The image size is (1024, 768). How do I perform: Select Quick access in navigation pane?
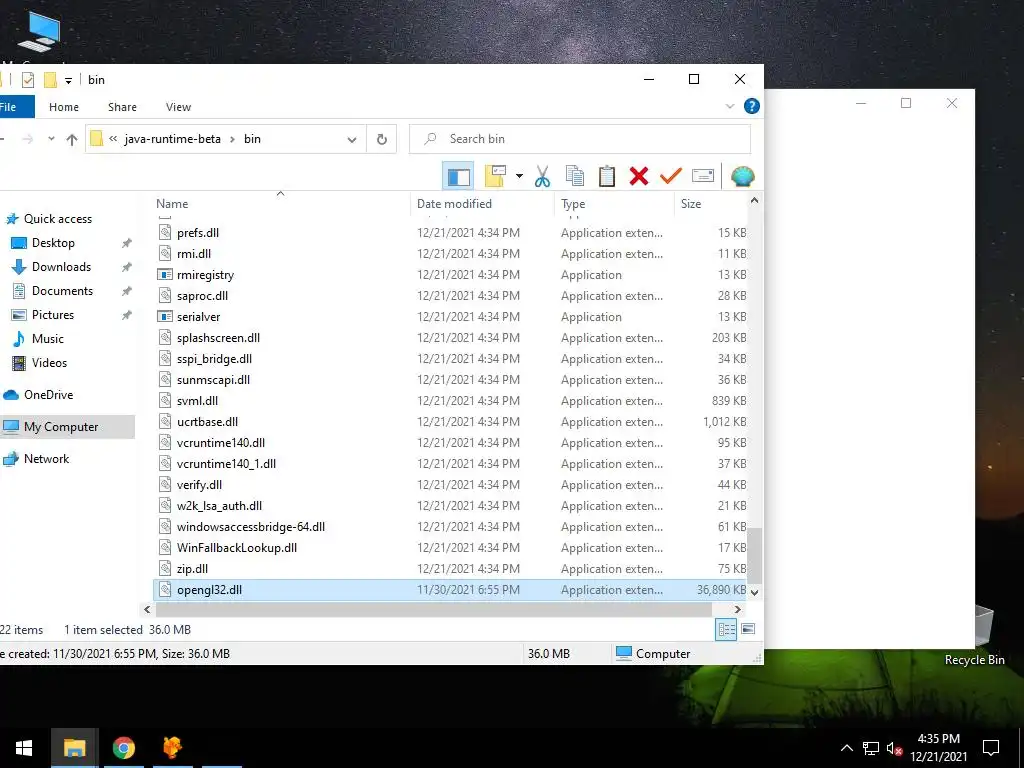click(57, 219)
